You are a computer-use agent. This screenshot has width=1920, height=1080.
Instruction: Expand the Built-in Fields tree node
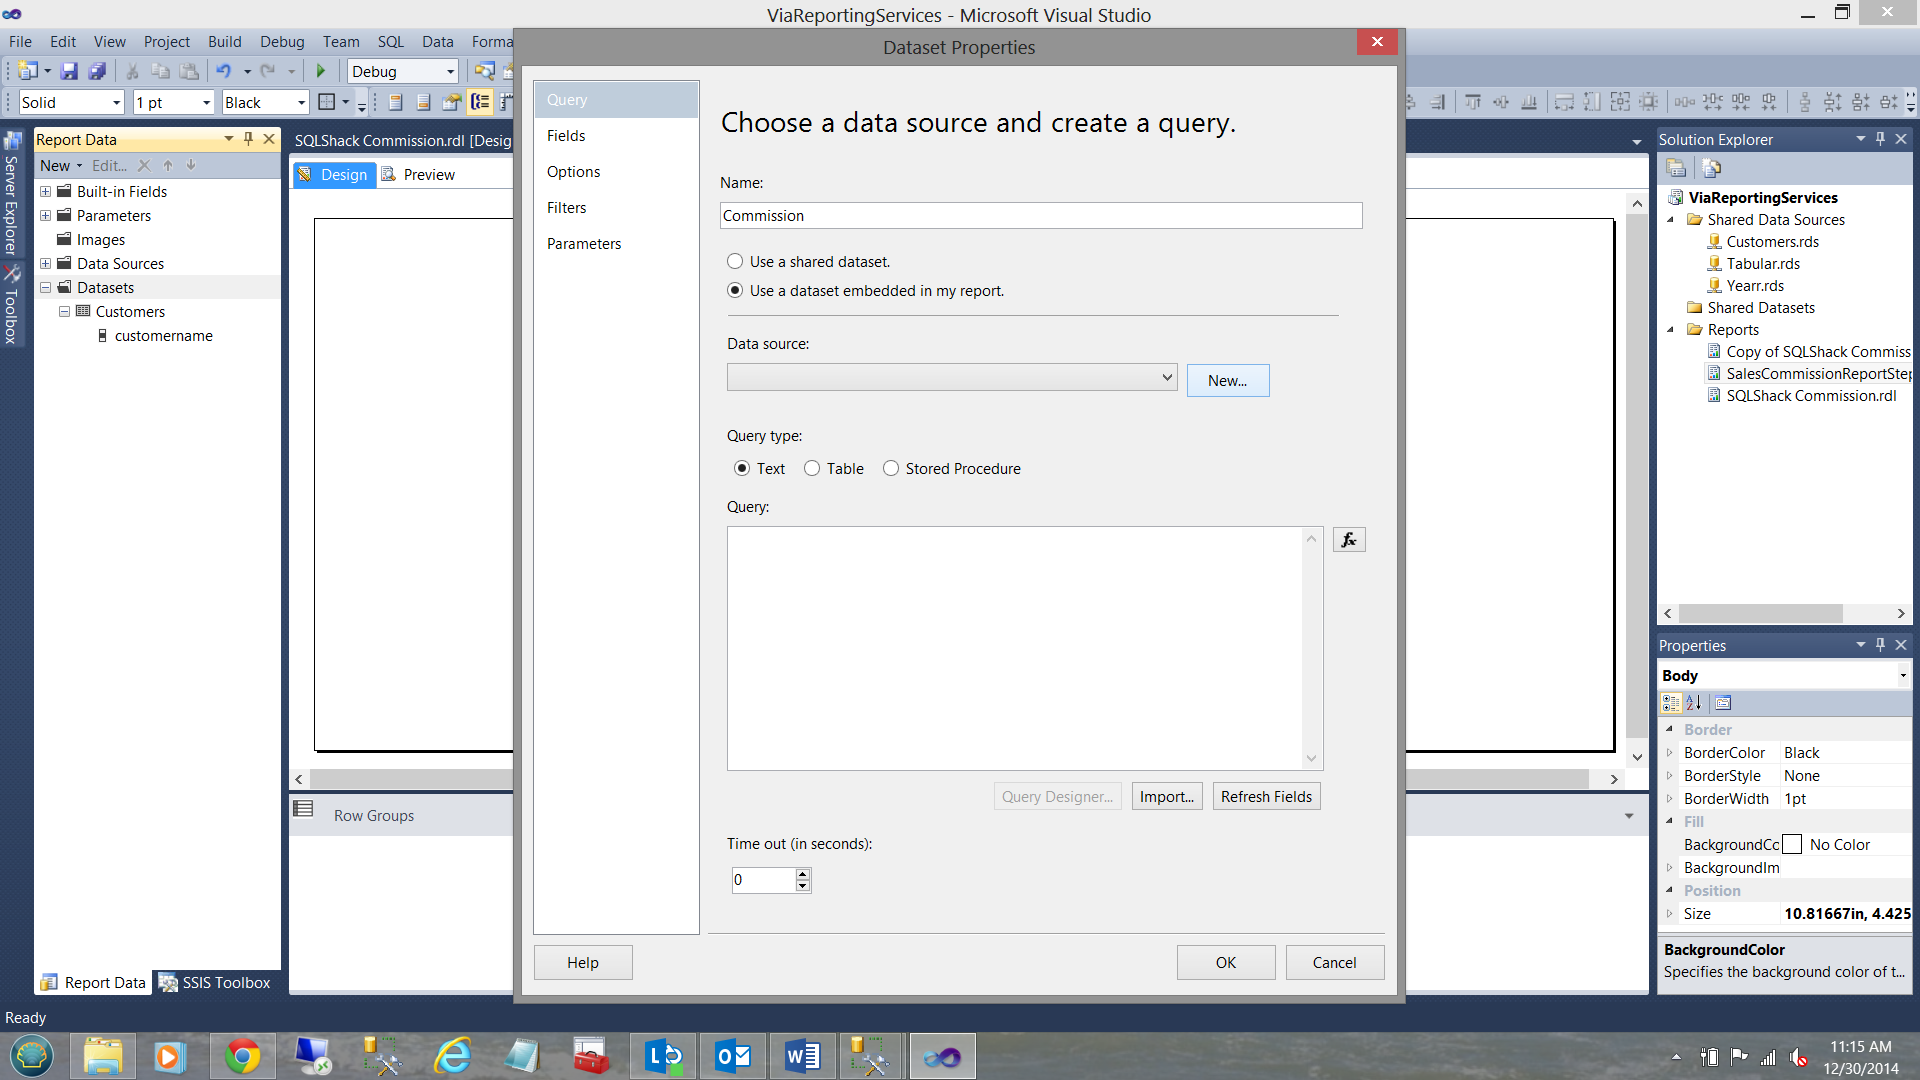(x=45, y=191)
